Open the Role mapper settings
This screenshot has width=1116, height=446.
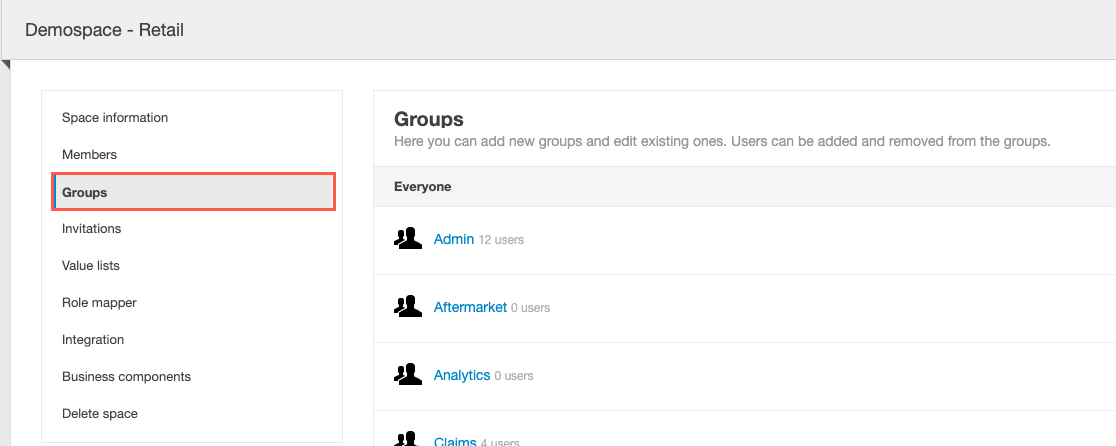[99, 303]
